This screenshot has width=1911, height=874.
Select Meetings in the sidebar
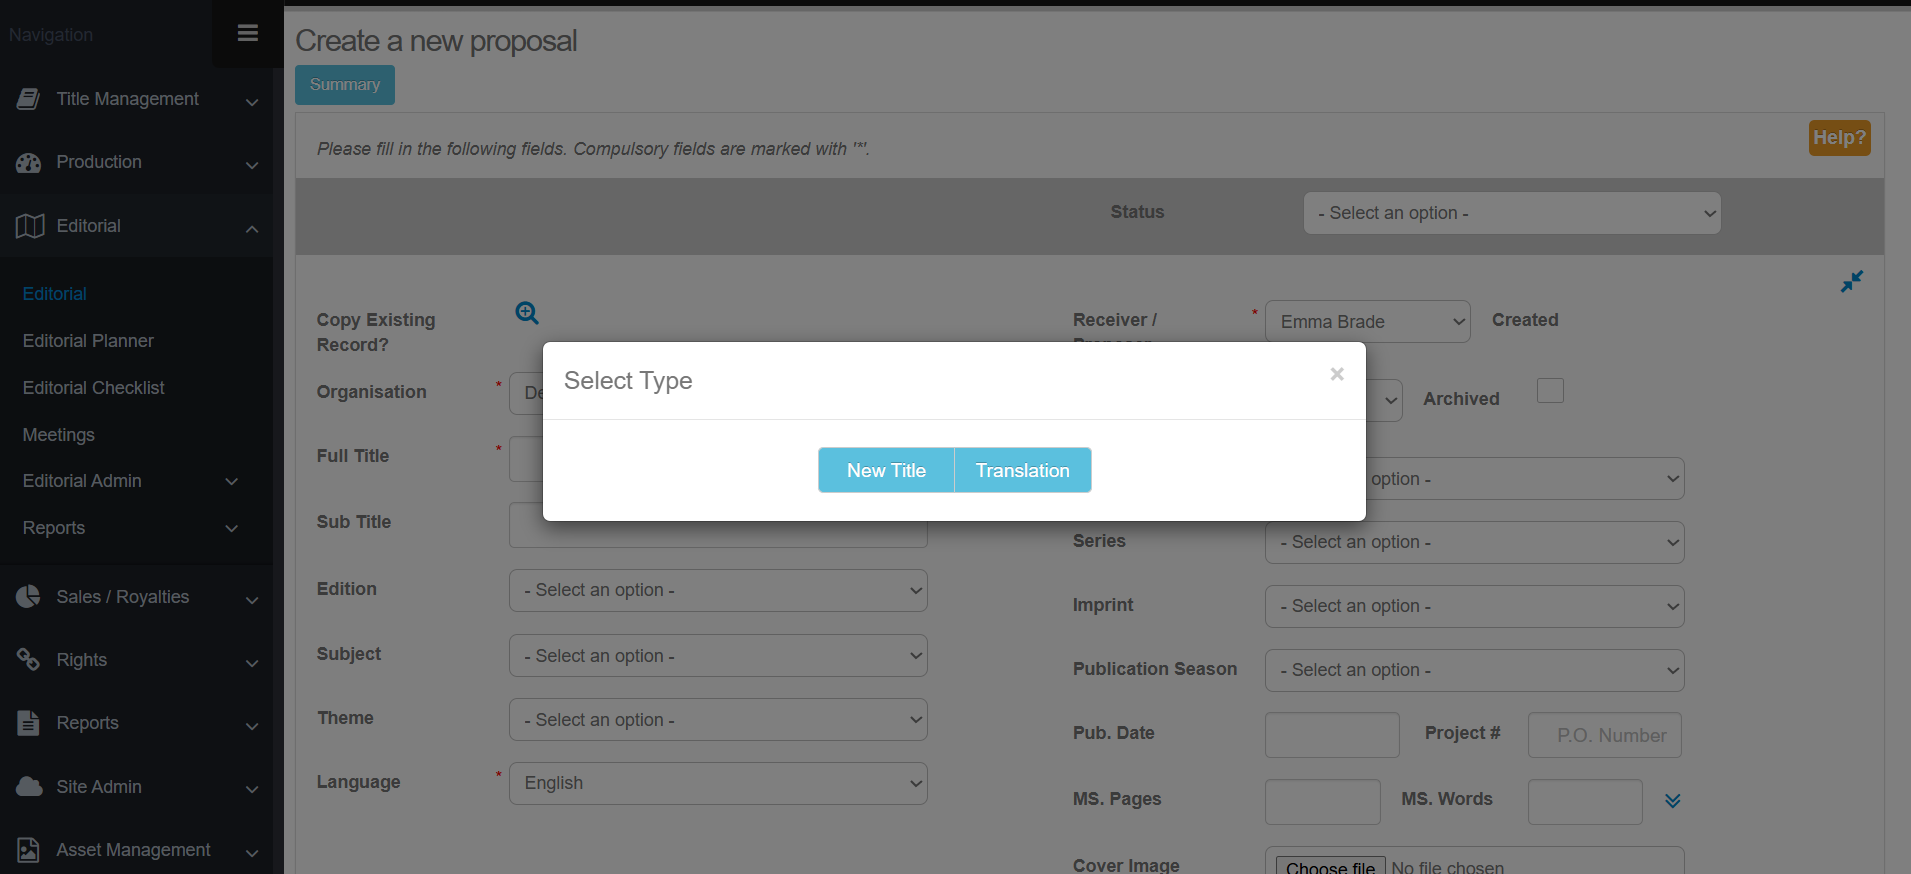pyautogui.click(x=59, y=435)
